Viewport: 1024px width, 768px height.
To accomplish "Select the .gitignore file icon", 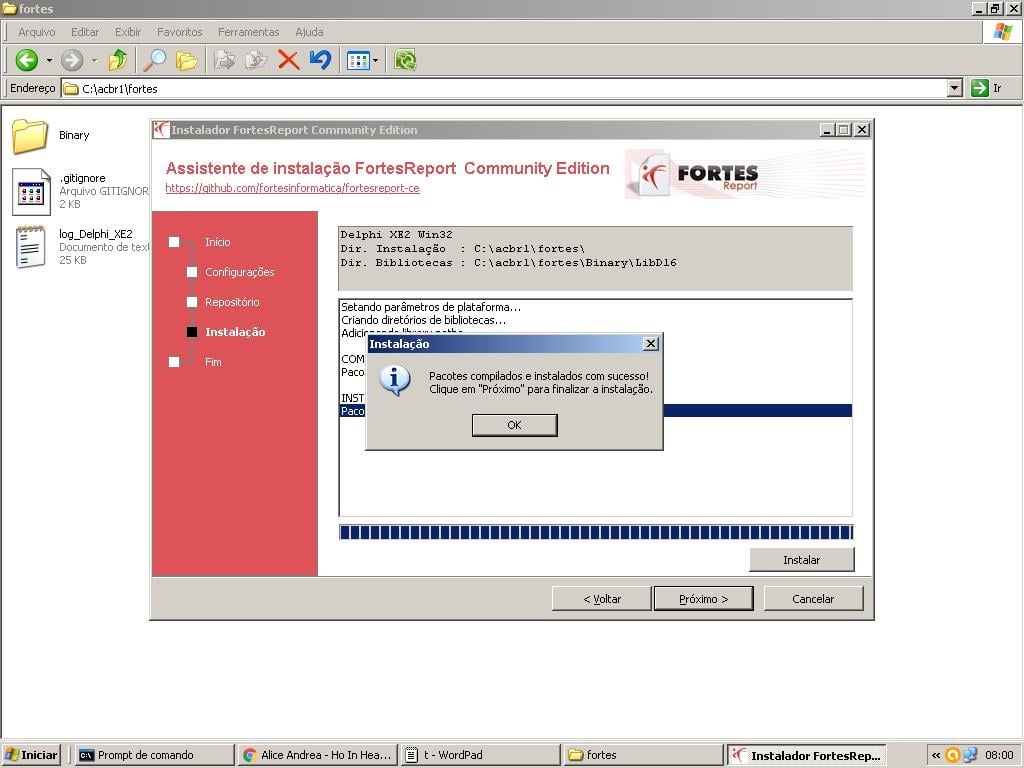I will (31, 191).
